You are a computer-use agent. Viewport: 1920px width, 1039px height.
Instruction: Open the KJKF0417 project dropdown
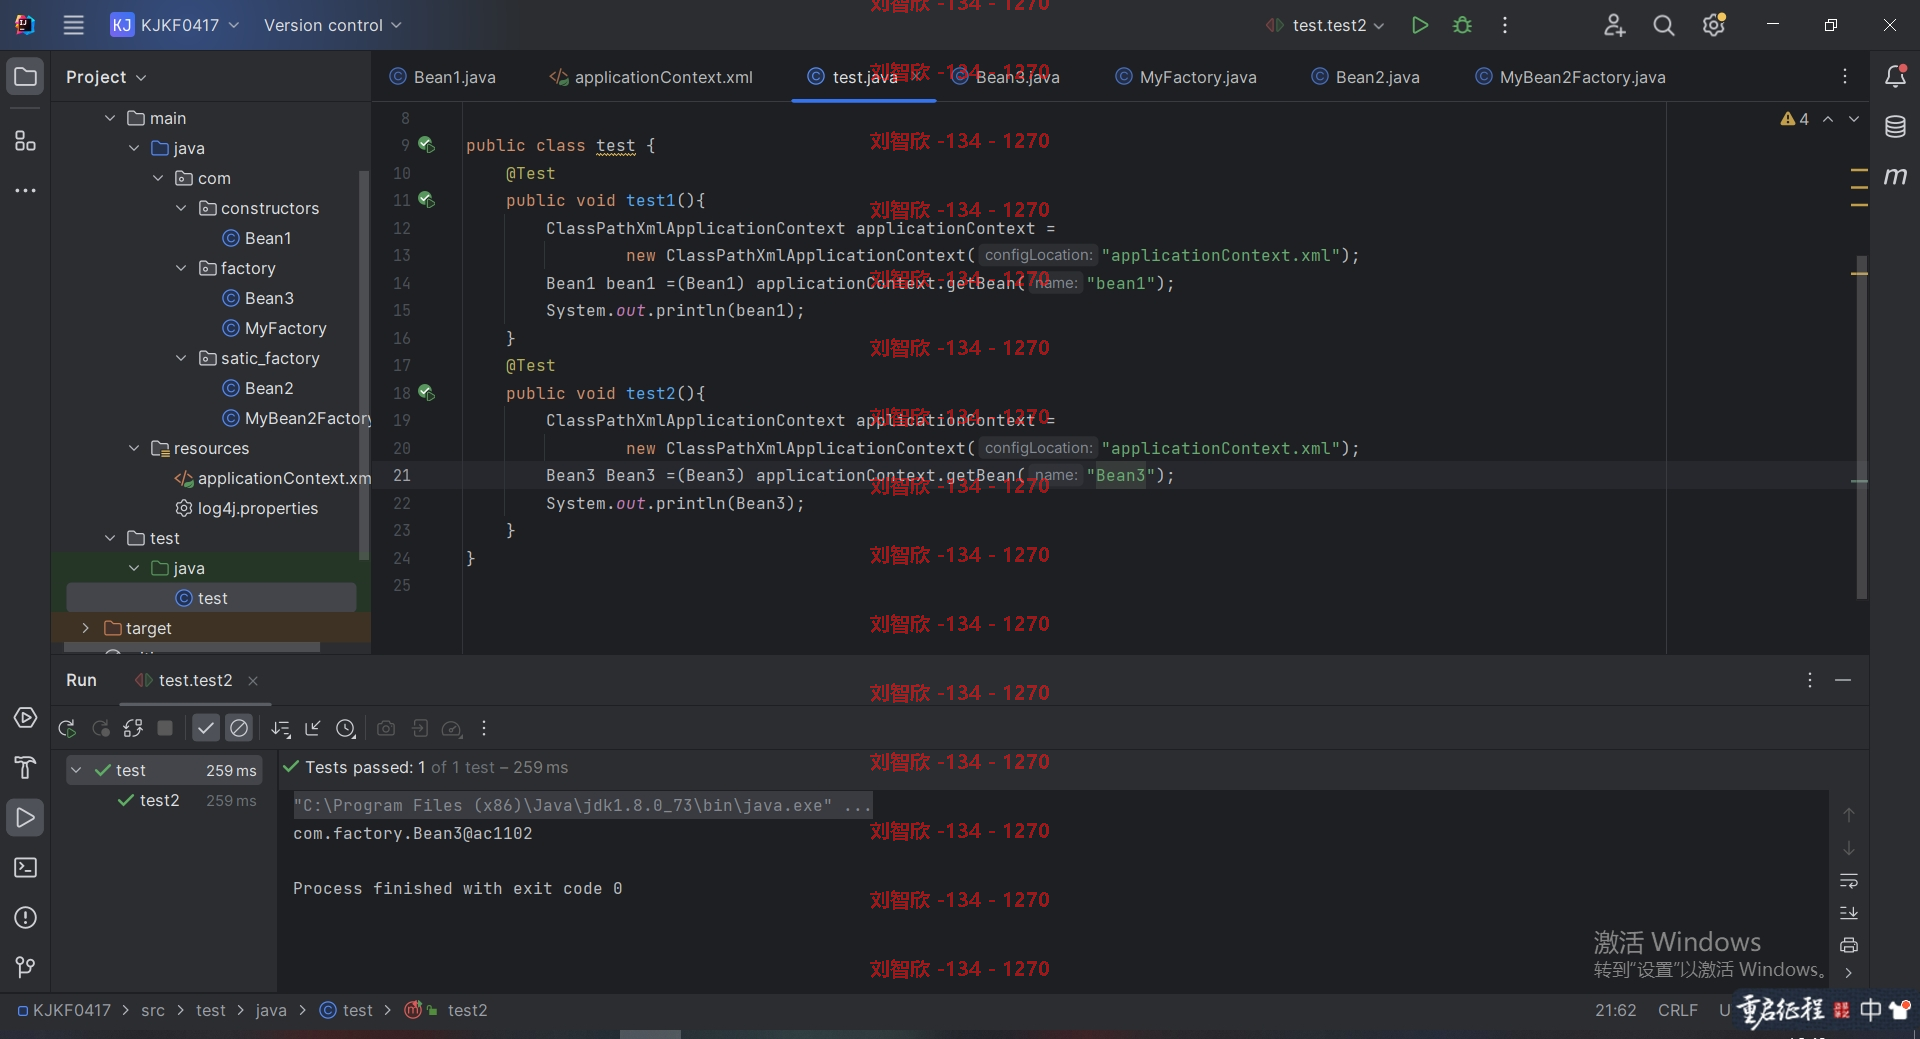pos(175,25)
